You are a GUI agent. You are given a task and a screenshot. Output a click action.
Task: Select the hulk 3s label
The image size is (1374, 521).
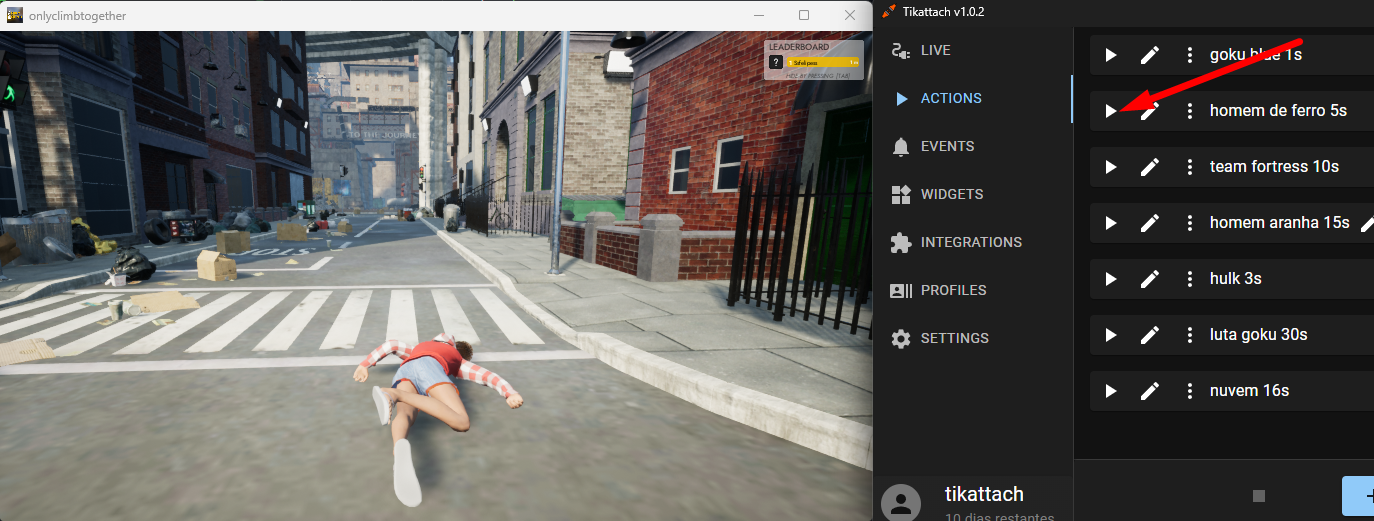[1236, 279]
